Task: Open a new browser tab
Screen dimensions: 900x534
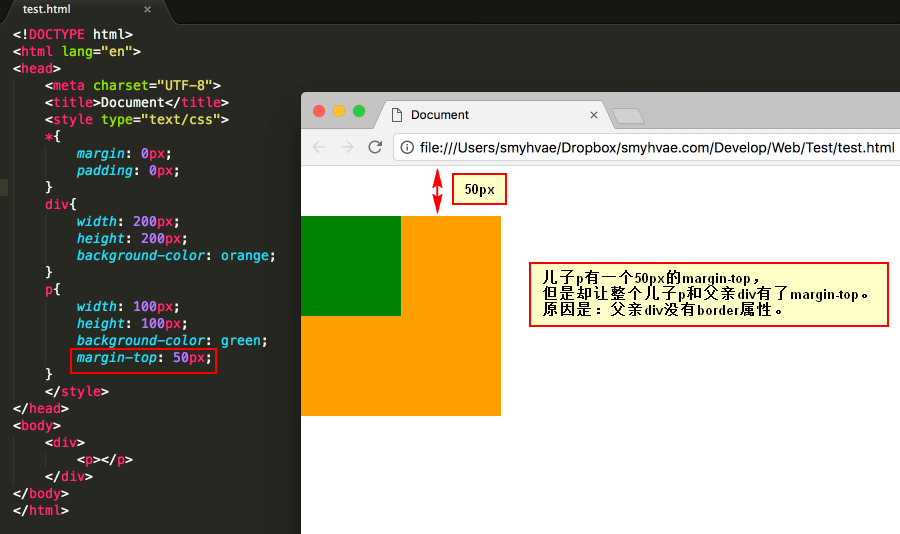Action: point(628,116)
